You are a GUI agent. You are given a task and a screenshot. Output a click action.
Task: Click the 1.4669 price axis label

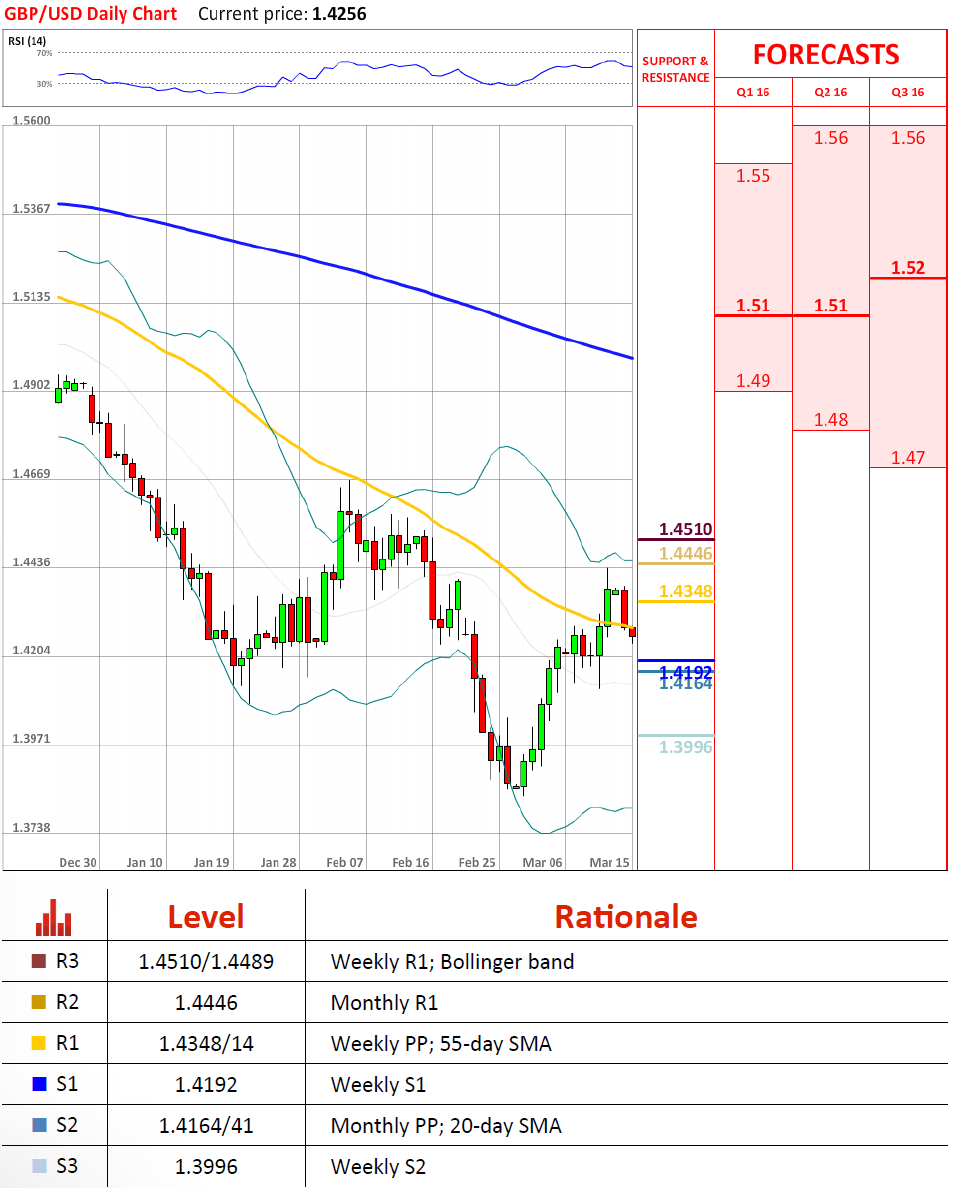[x=31, y=474]
